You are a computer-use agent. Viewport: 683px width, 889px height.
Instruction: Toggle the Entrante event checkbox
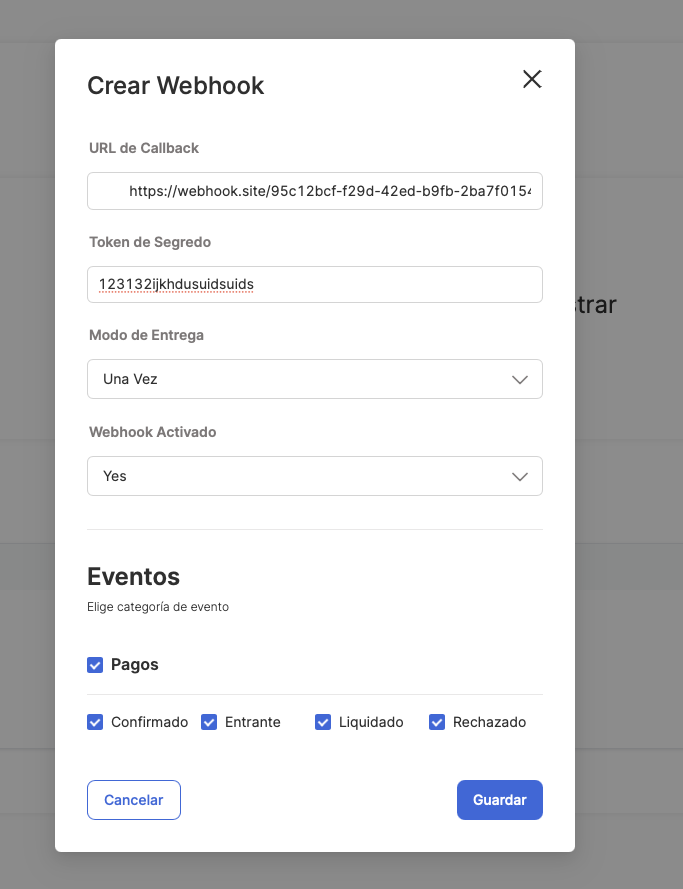(209, 722)
